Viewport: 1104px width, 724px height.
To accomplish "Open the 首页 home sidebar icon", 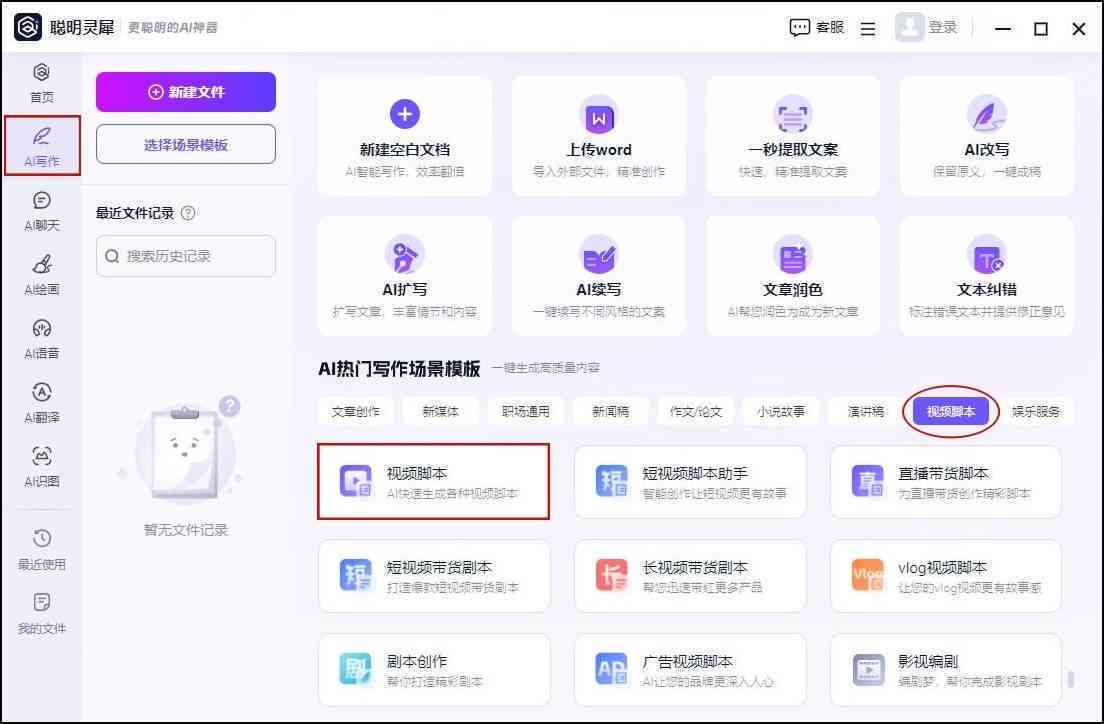I will tap(42, 73).
